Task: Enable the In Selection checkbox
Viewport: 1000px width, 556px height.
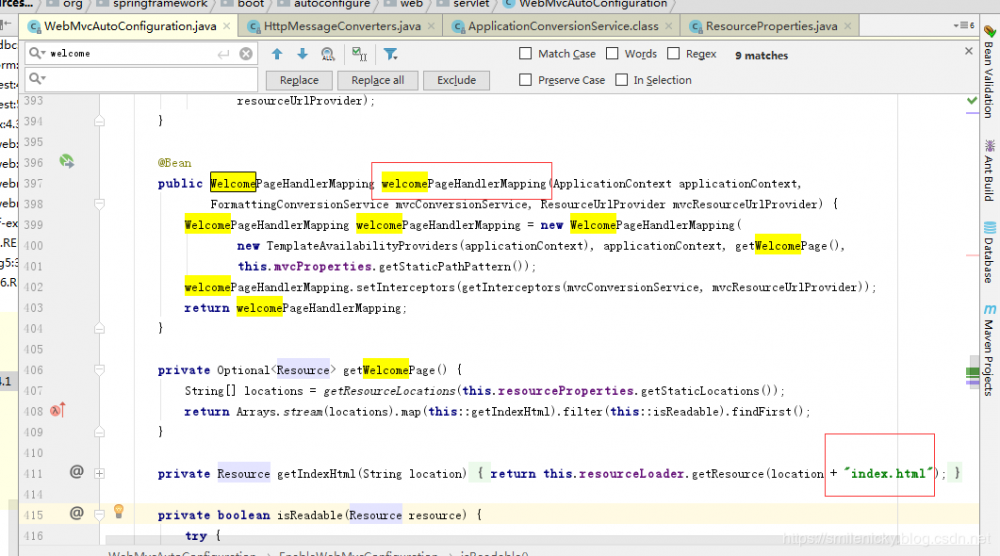Action: click(x=621, y=80)
